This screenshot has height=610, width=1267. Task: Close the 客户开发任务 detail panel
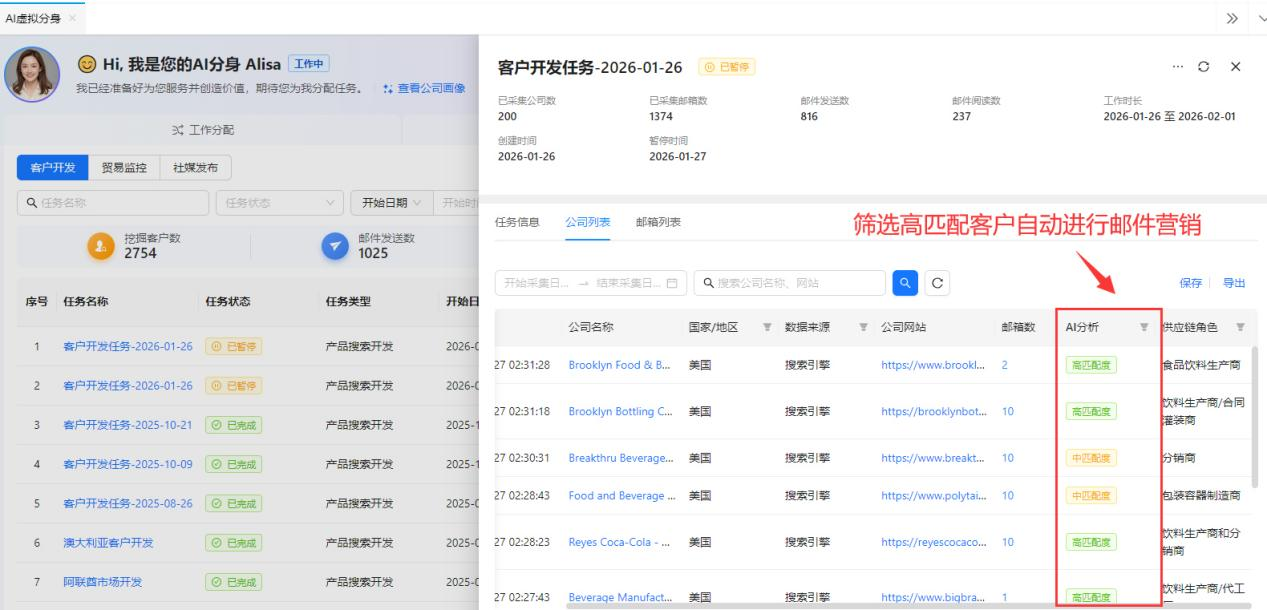point(1235,66)
